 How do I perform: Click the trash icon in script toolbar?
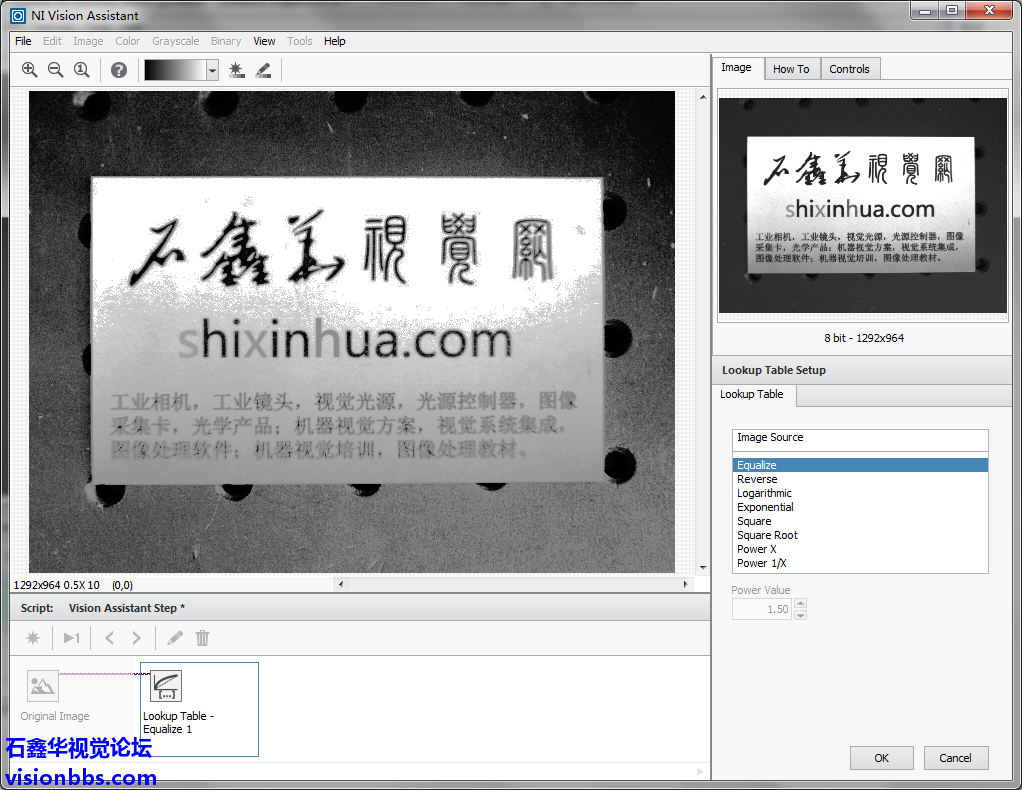pyautogui.click(x=202, y=638)
